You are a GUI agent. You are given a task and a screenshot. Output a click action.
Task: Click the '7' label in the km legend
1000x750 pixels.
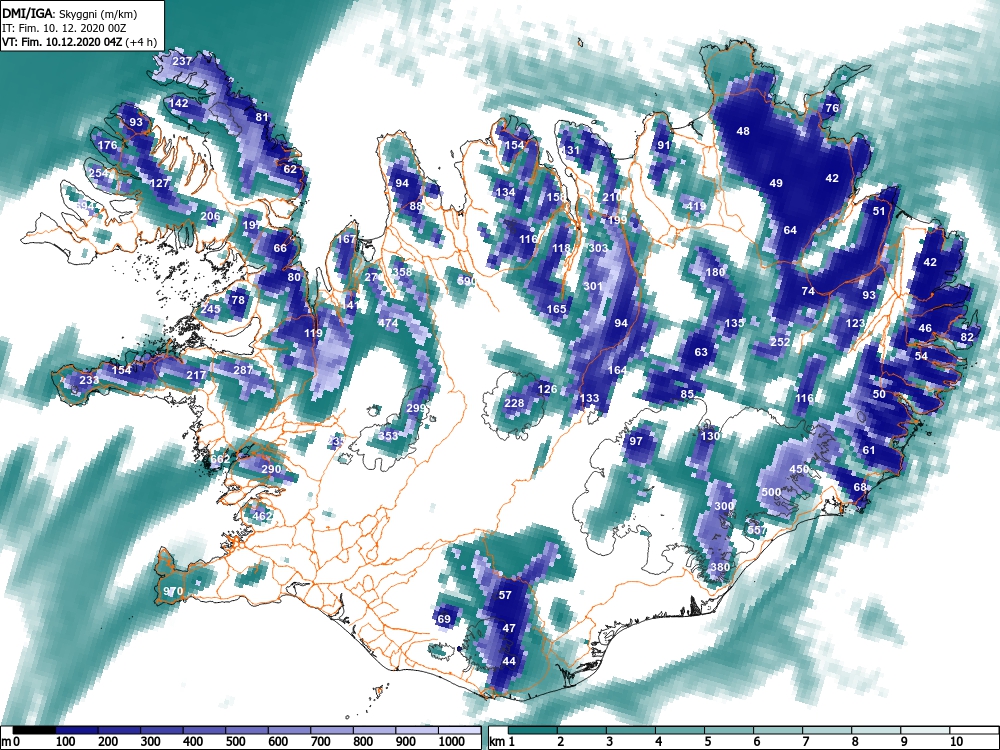tap(805, 742)
